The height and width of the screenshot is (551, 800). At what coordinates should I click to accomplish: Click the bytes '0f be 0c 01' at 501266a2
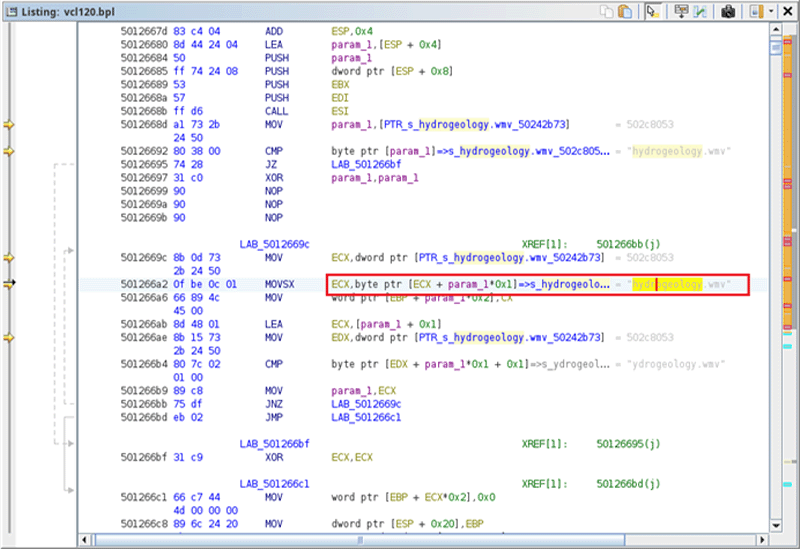pyautogui.click(x=205, y=284)
